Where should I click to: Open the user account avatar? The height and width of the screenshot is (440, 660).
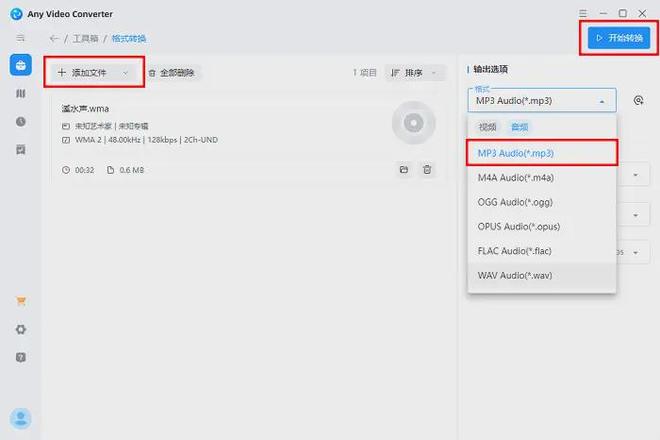coord(20,418)
